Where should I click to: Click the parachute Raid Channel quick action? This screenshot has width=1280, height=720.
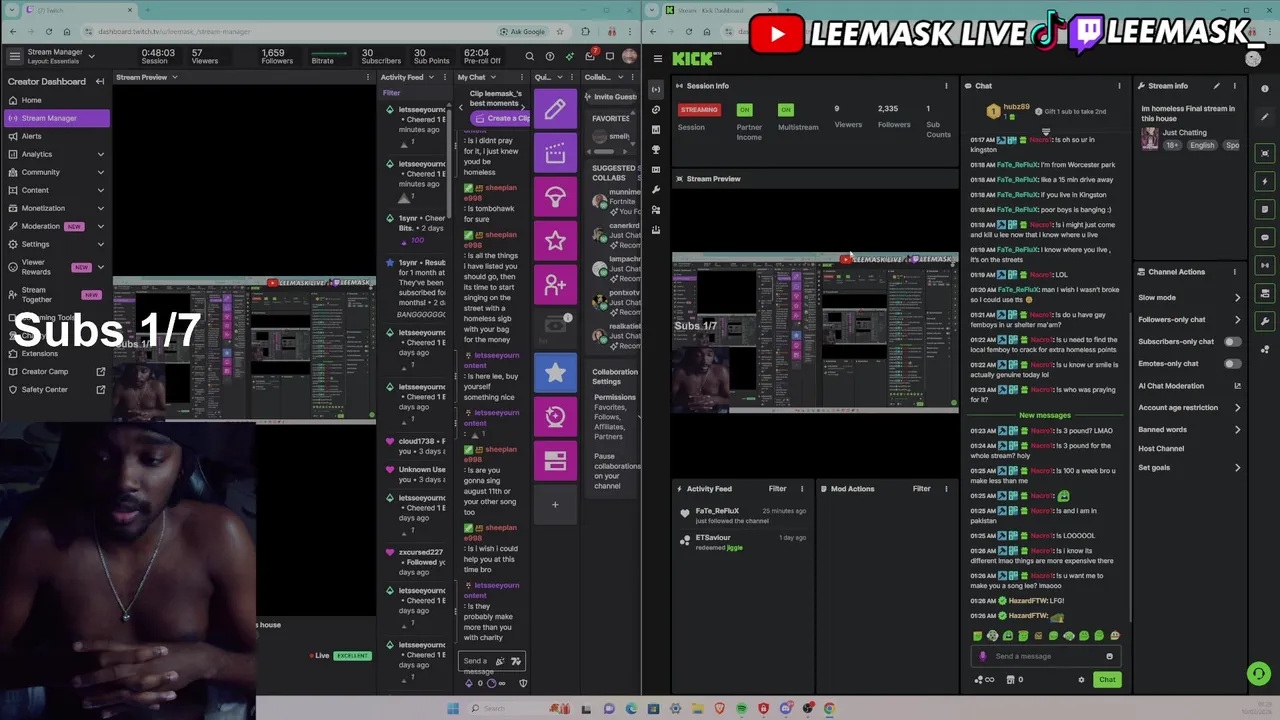coord(555,197)
